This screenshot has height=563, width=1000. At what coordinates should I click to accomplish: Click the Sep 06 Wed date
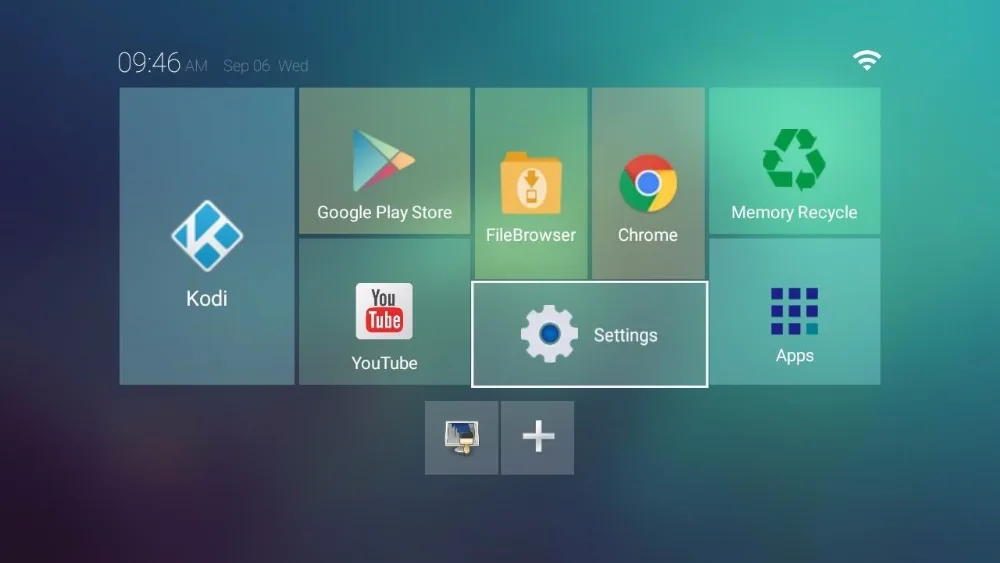(266, 66)
